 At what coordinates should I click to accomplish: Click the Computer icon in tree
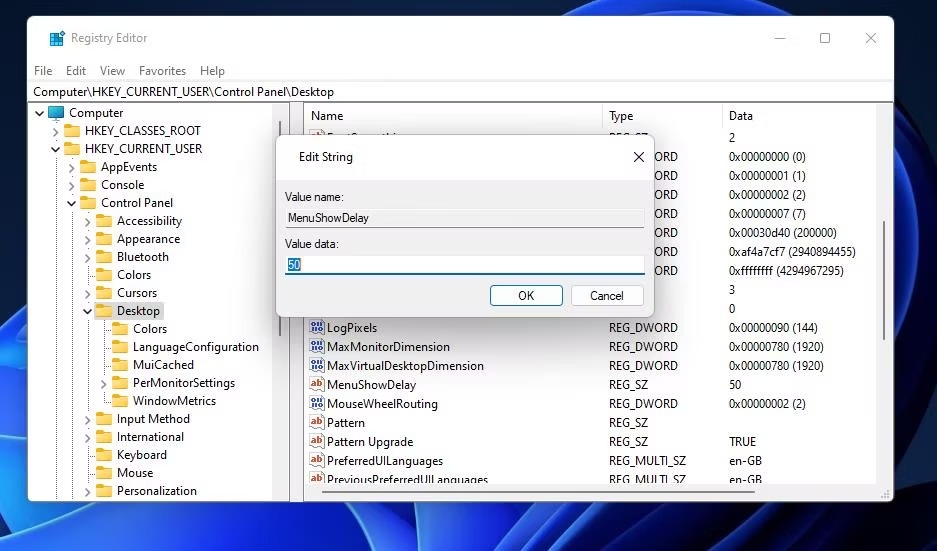[56, 112]
